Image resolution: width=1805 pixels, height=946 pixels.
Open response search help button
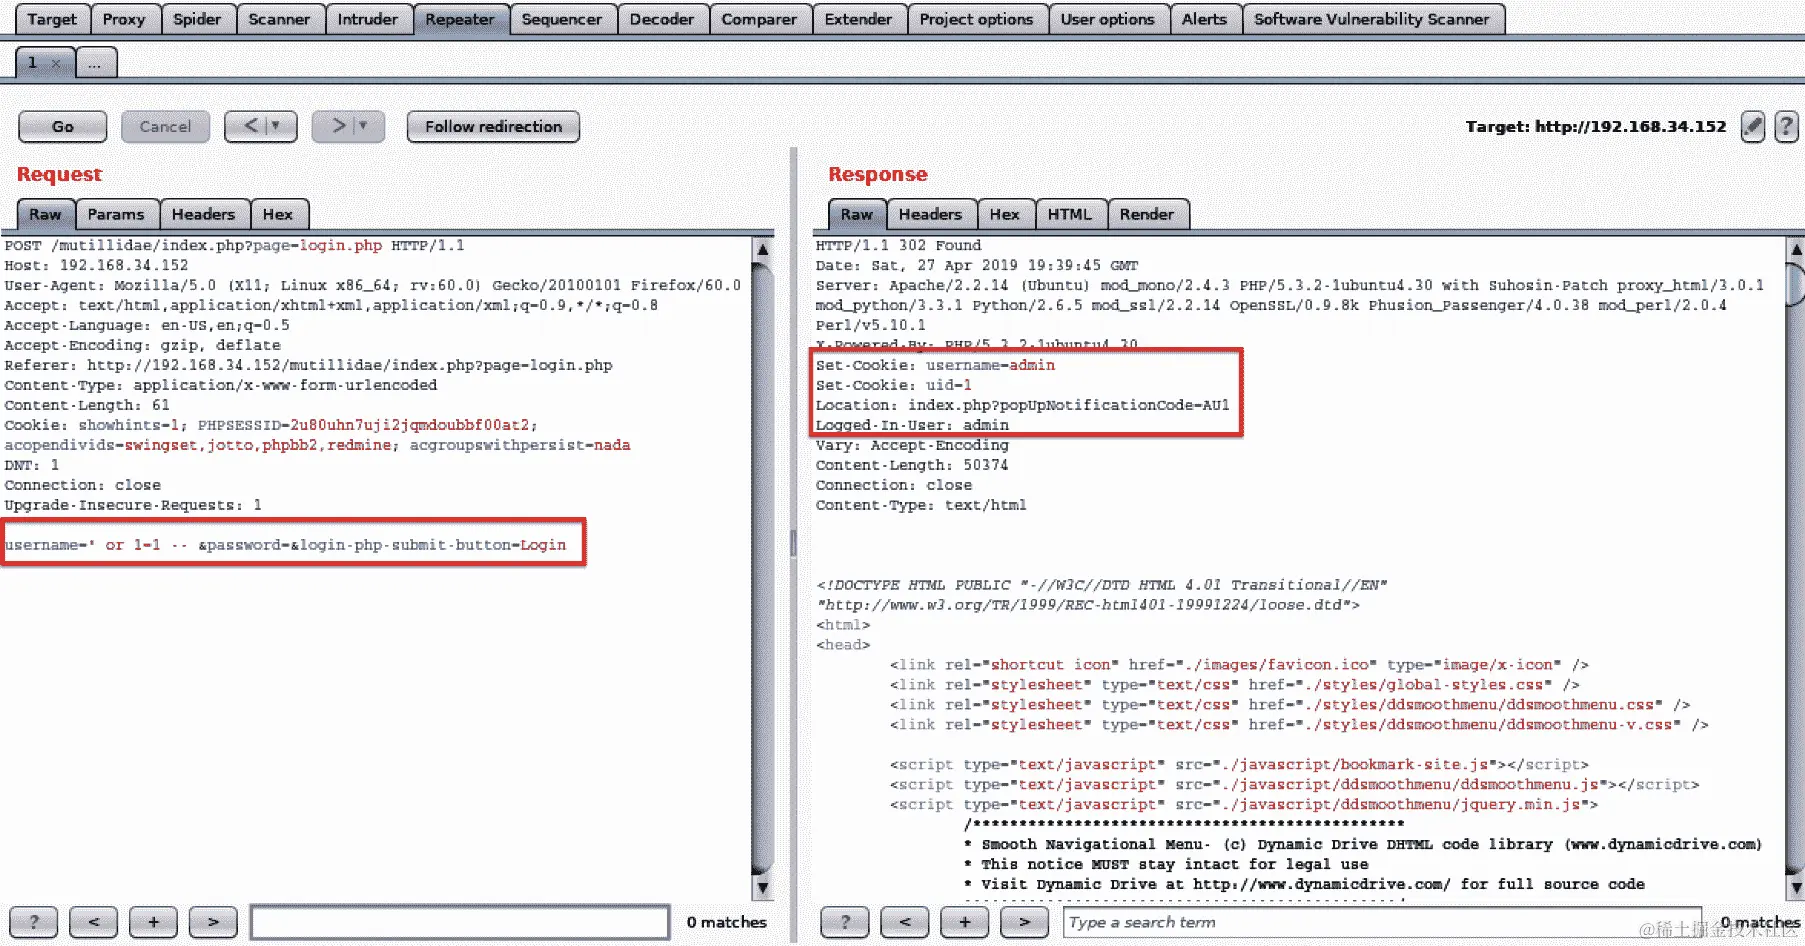[845, 922]
